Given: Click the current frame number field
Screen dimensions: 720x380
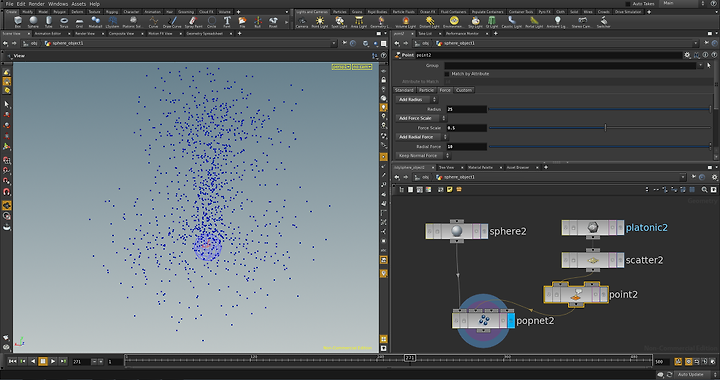Looking at the screenshot, I should point(81,362).
